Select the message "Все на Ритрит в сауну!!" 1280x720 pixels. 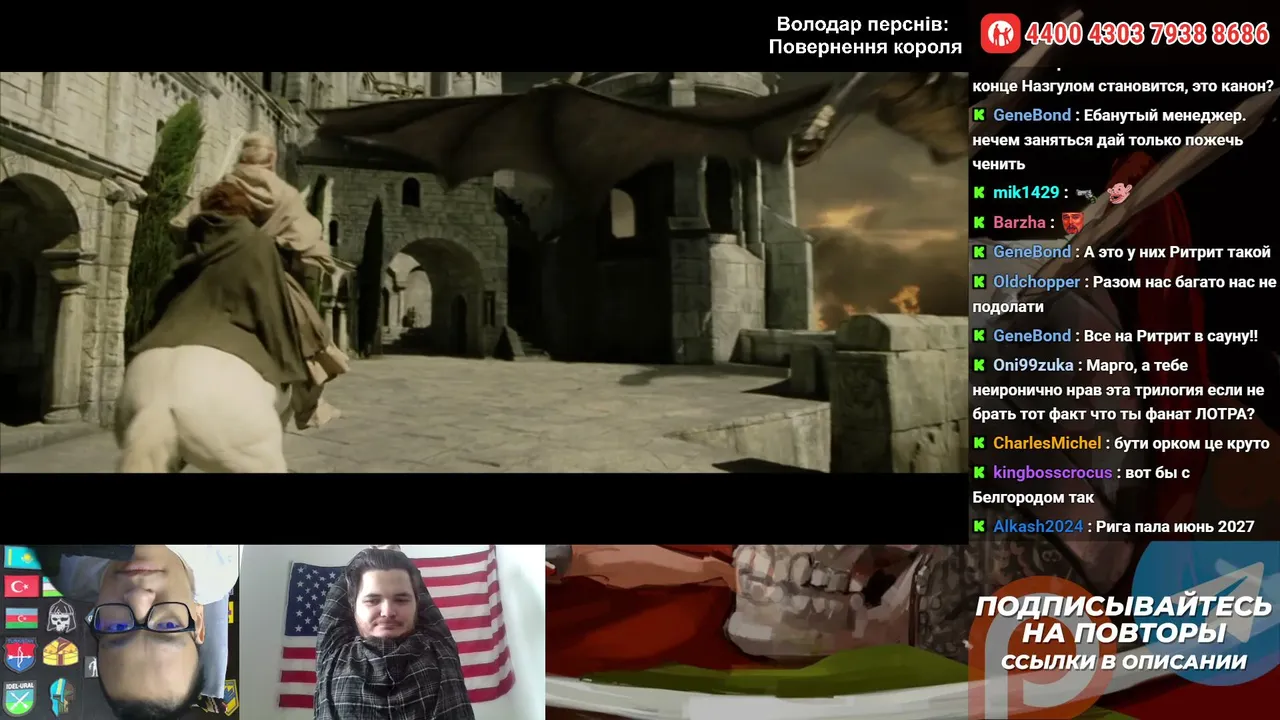[1172, 336]
